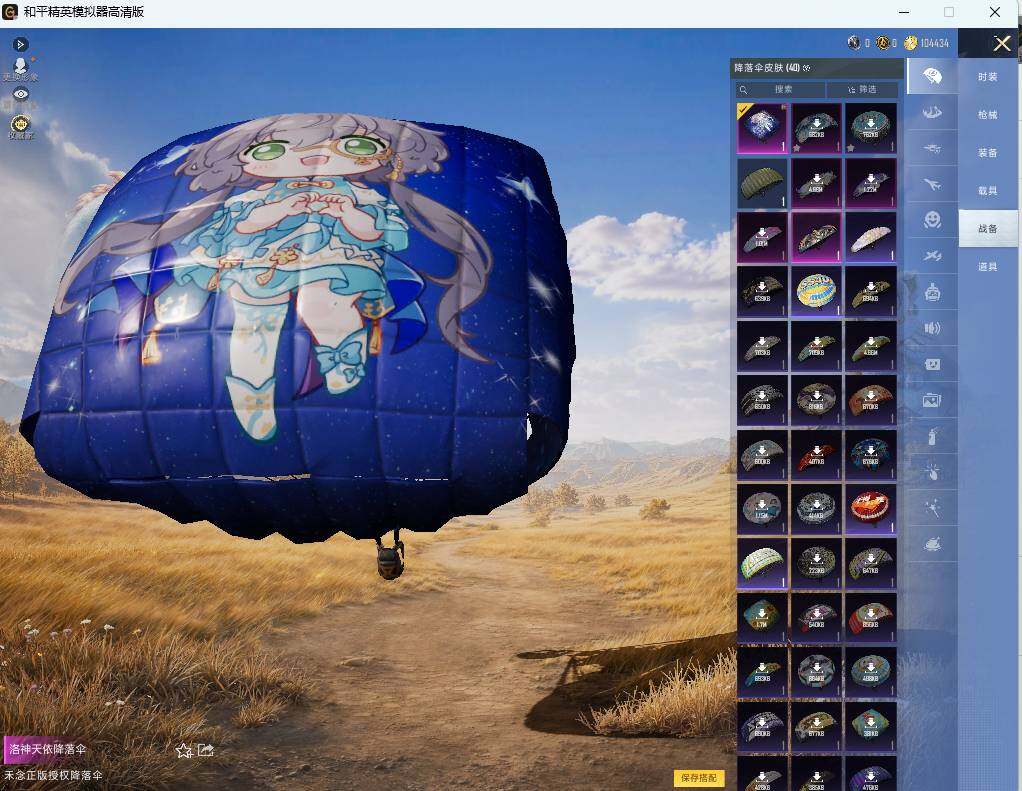The height and width of the screenshot is (791, 1022).
Task: Click the 洛神天依降落伞 name label
Action: click(x=48, y=749)
